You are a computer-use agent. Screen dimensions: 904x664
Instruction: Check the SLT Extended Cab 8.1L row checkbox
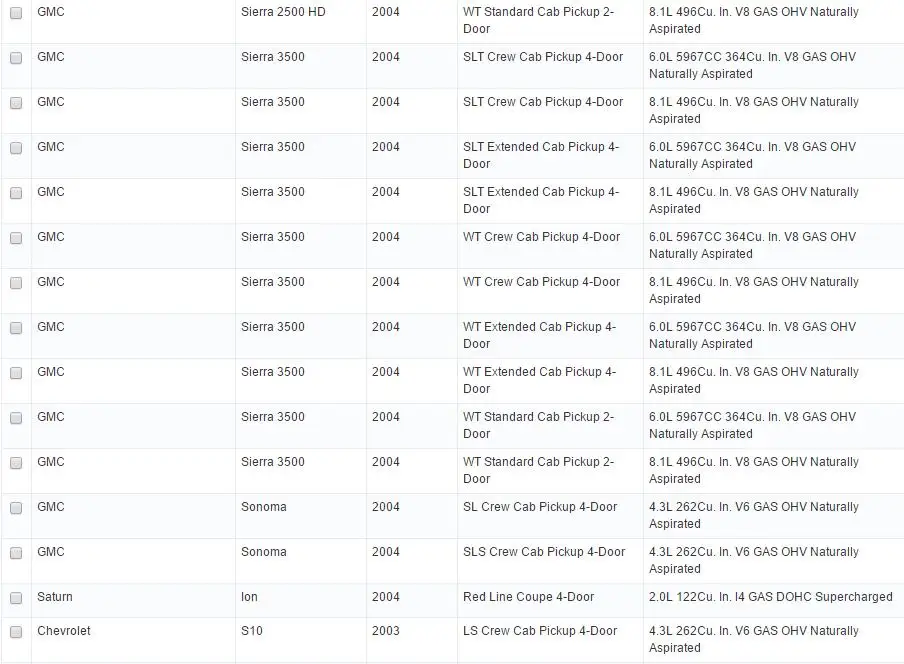[16, 193]
